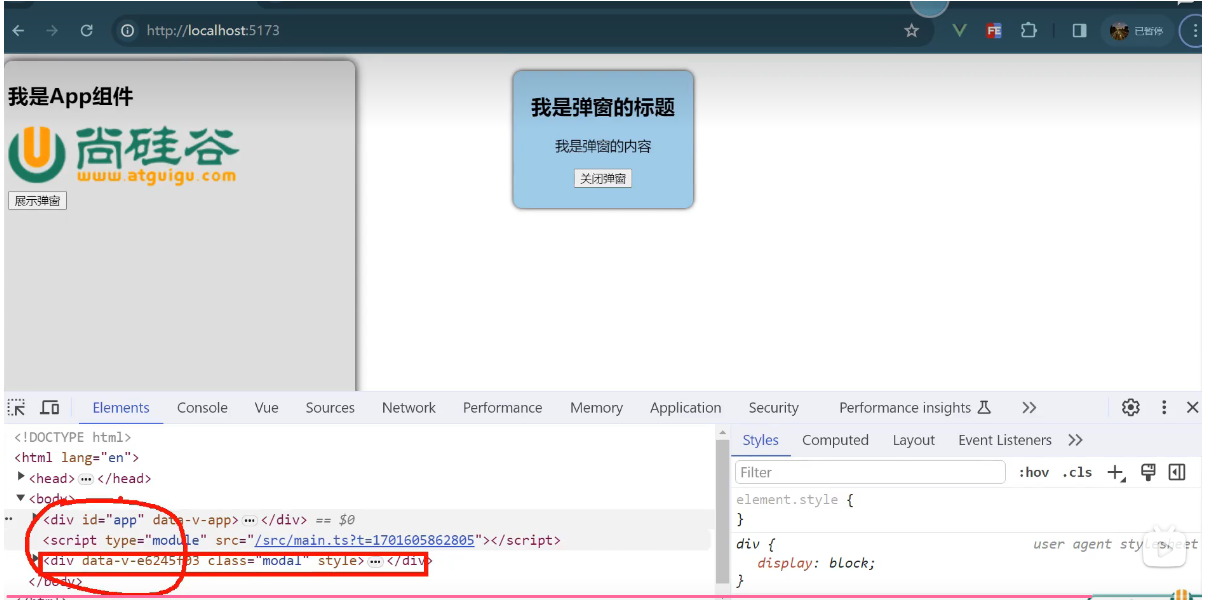Open DevTools customize three-dot menu
The width and height of the screenshot is (1219, 616).
click(x=1164, y=408)
